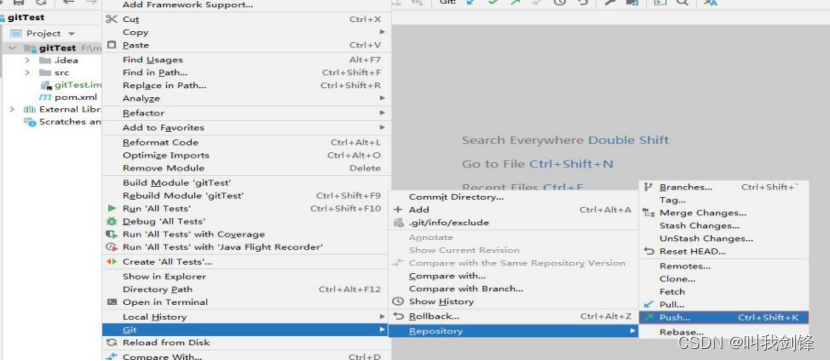Click the highlighted Repository submenu entry
Viewport: 830px width, 361px height.
point(513,331)
